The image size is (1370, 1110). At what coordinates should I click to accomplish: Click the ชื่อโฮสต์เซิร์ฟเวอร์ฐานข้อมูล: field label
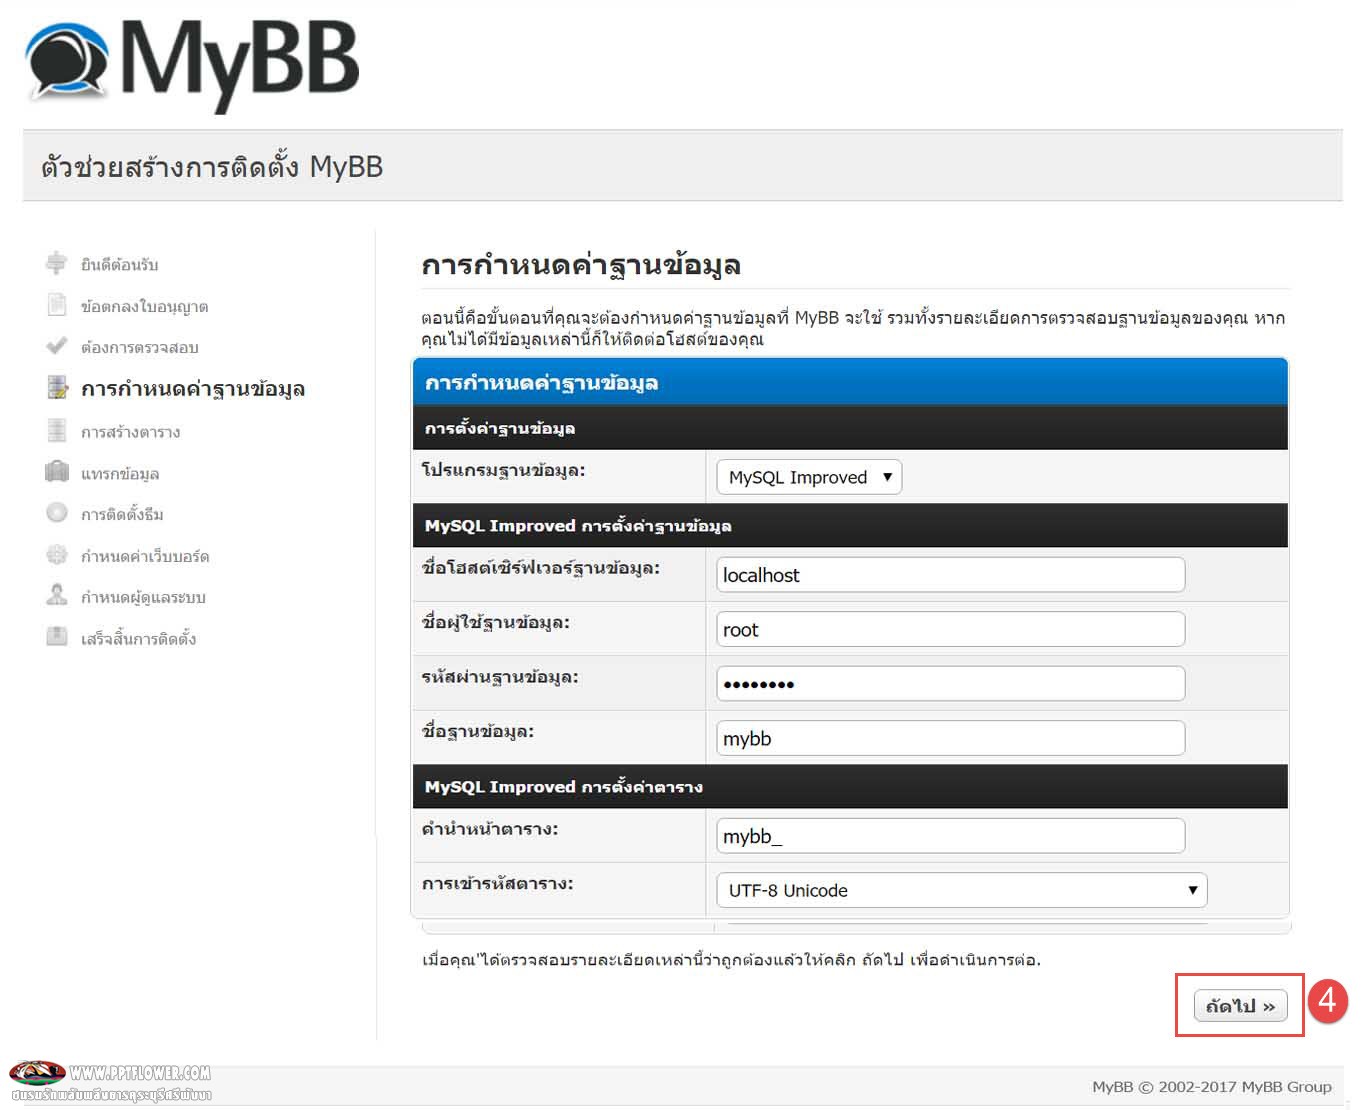coord(541,568)
